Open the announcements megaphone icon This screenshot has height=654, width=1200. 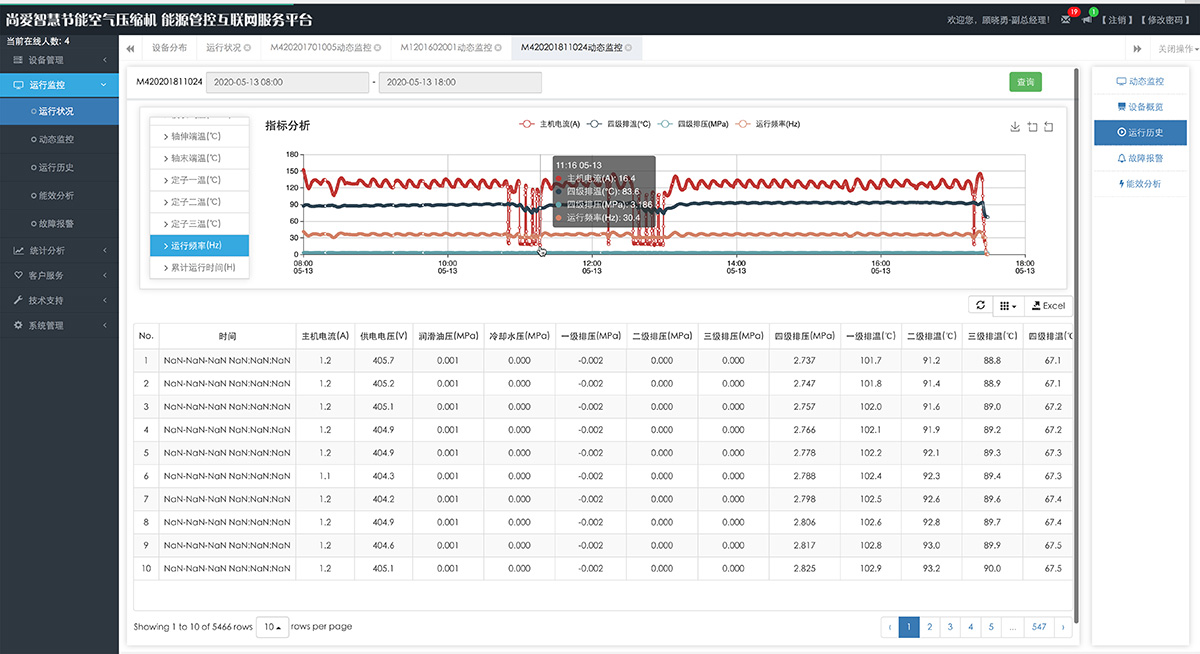[x=1087, y=20]
